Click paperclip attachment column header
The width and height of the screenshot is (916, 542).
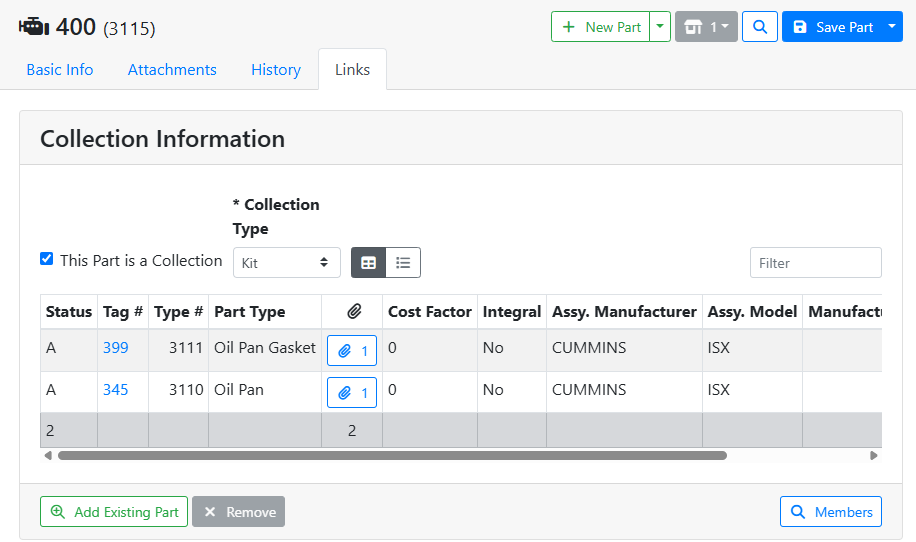click(351, 312)
